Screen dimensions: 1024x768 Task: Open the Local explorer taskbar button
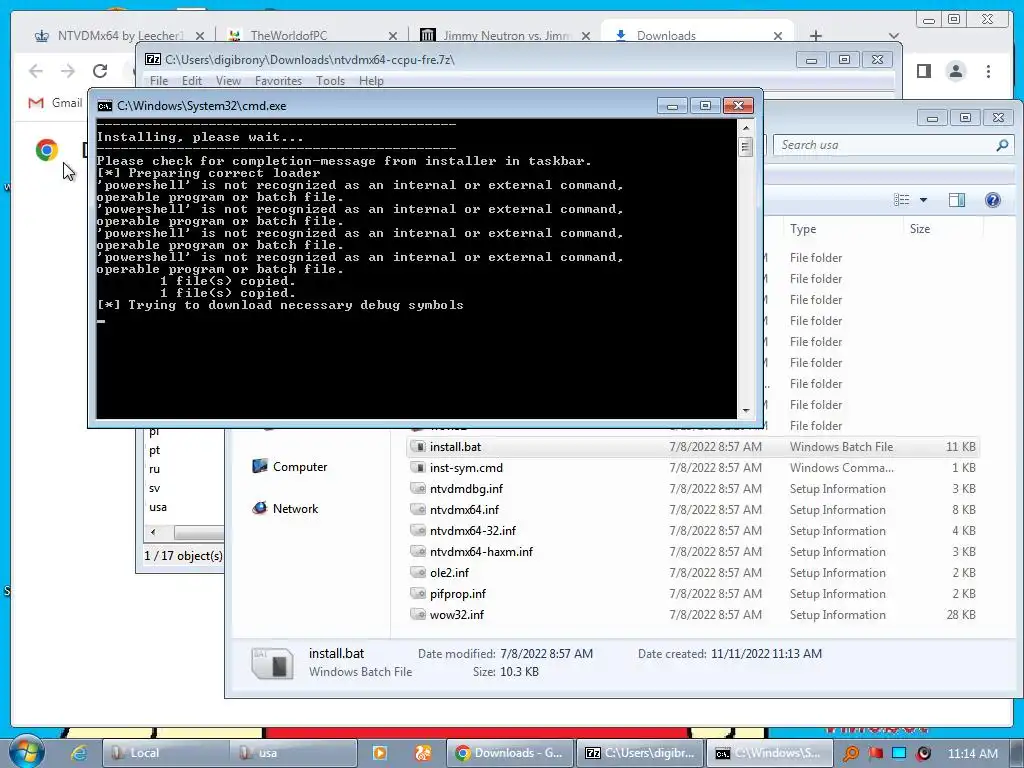coord(165,753)
